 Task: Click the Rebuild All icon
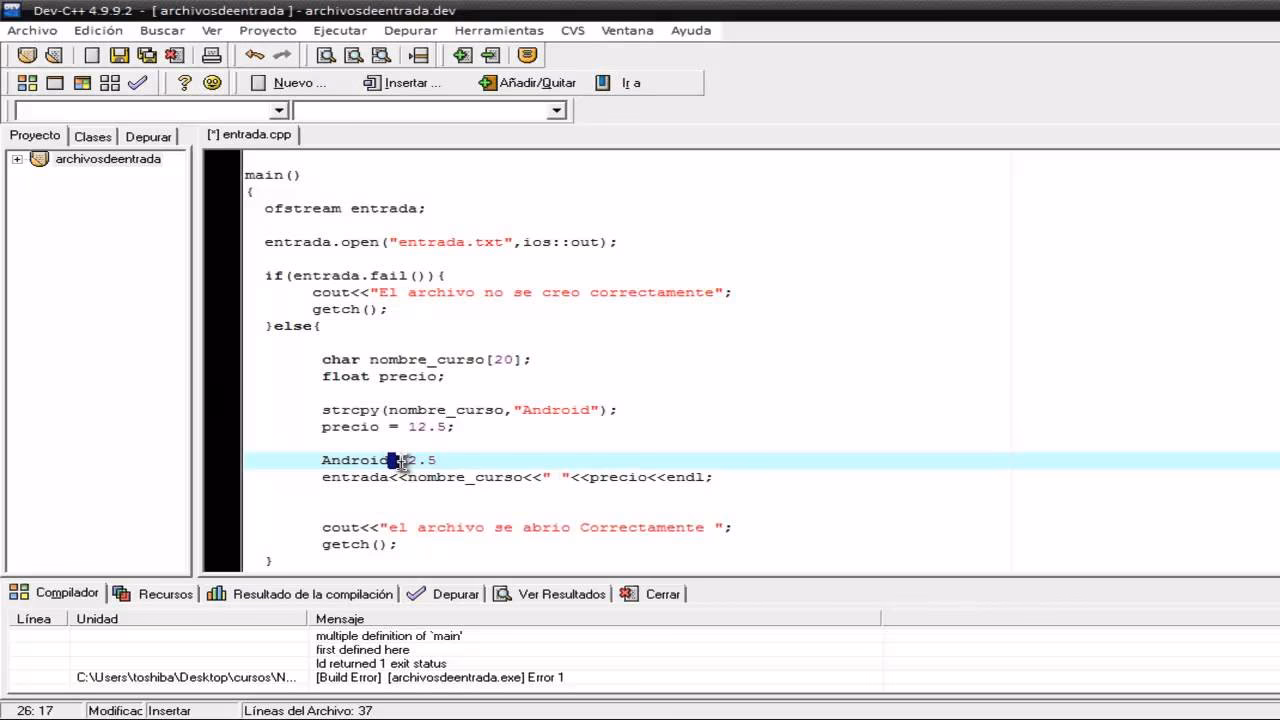pos(110,83)
